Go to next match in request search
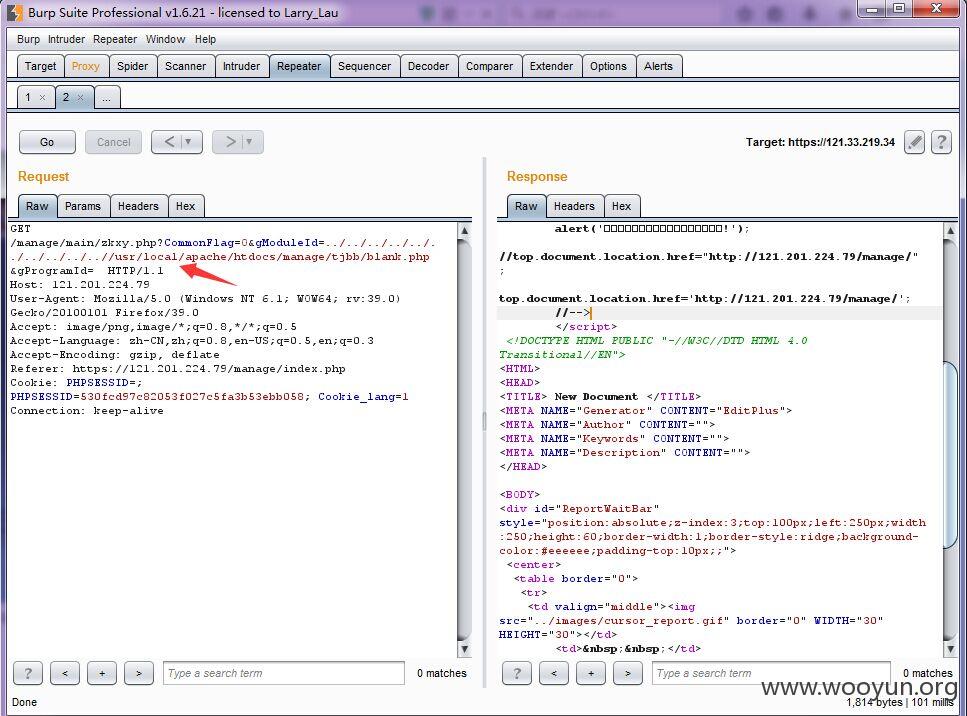Viewport: 967px width, 716px height. click(x=139, y=673)
